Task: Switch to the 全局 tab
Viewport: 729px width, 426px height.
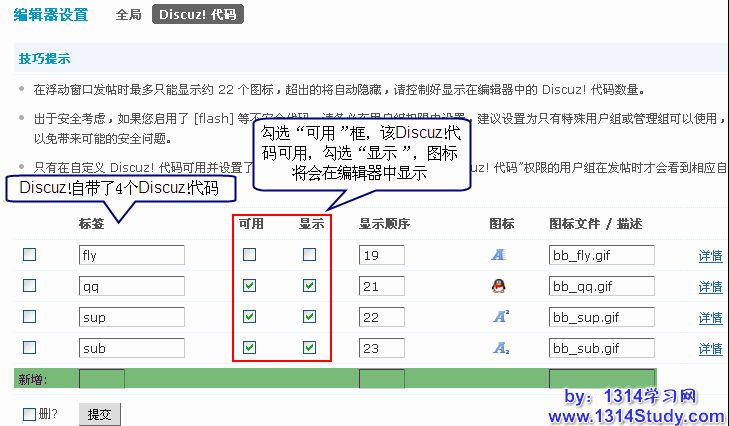Action: [128, 15]
